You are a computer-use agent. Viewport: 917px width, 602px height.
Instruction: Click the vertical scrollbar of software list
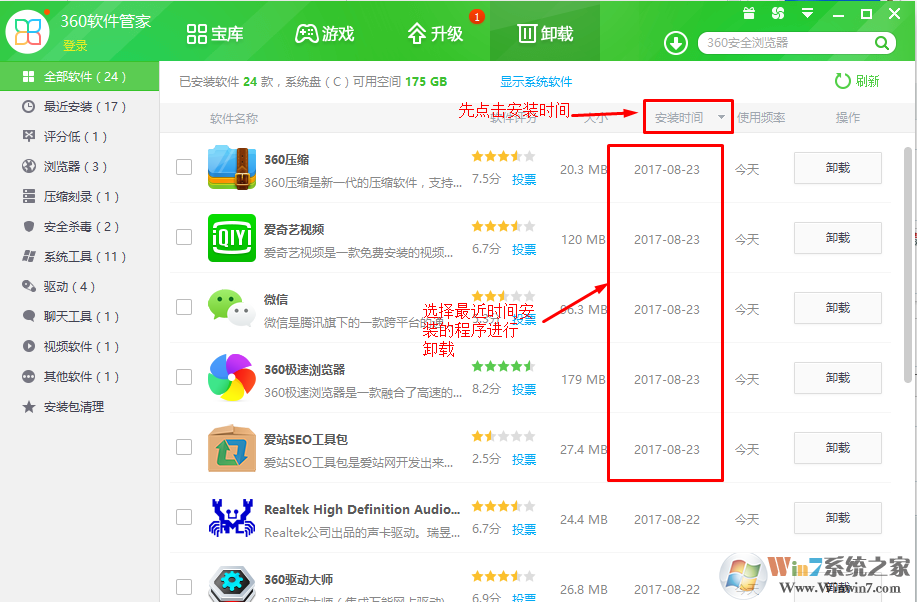[x=908, y=264]
